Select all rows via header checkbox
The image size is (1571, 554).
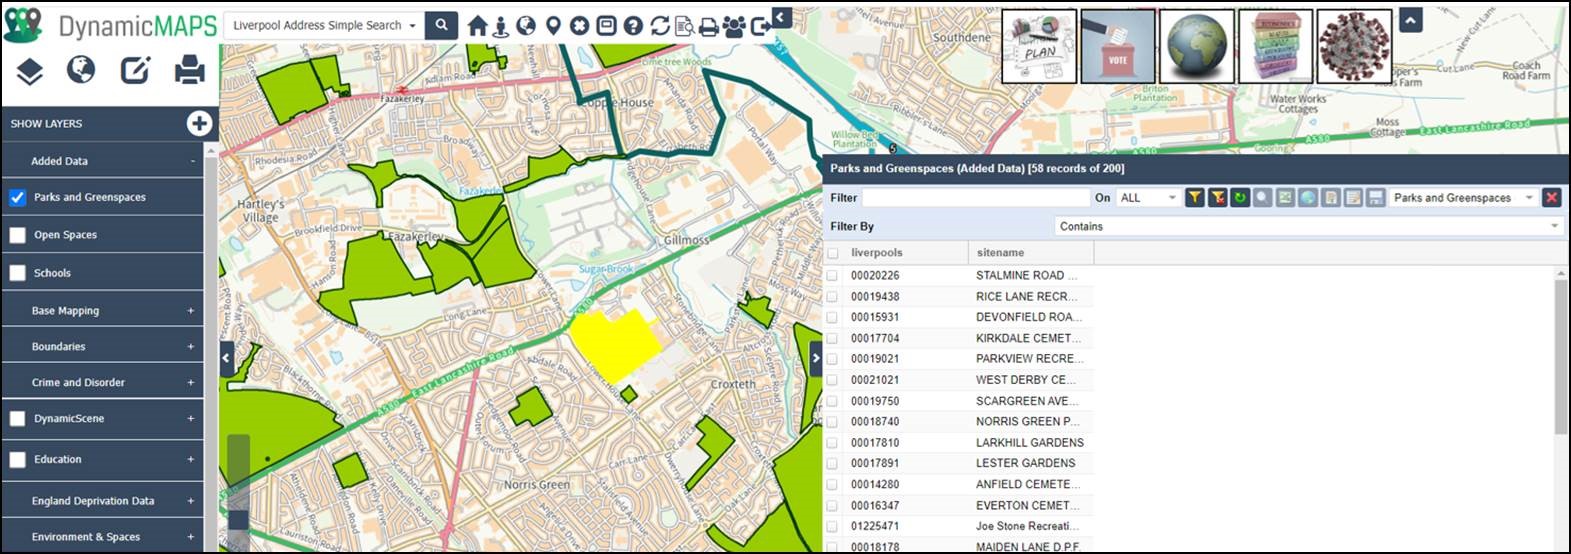coord(833,253)
